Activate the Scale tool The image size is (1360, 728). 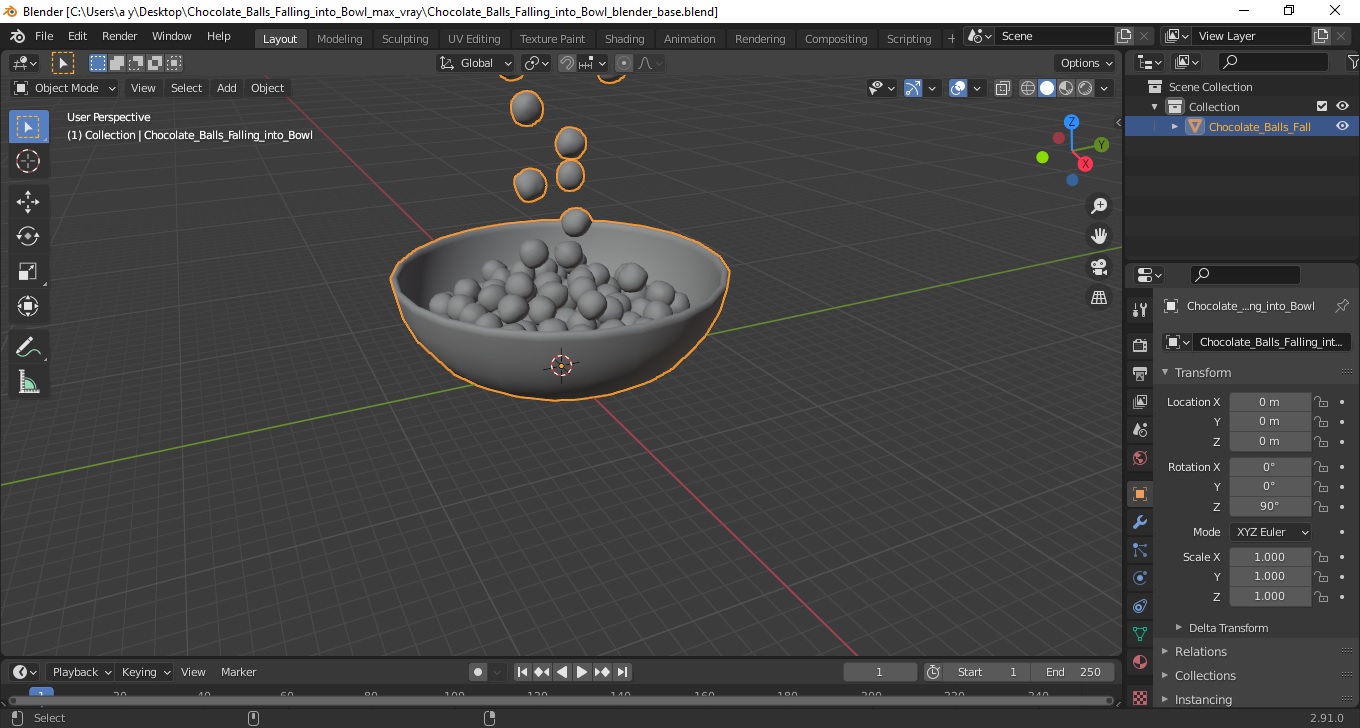click(28, 271)
